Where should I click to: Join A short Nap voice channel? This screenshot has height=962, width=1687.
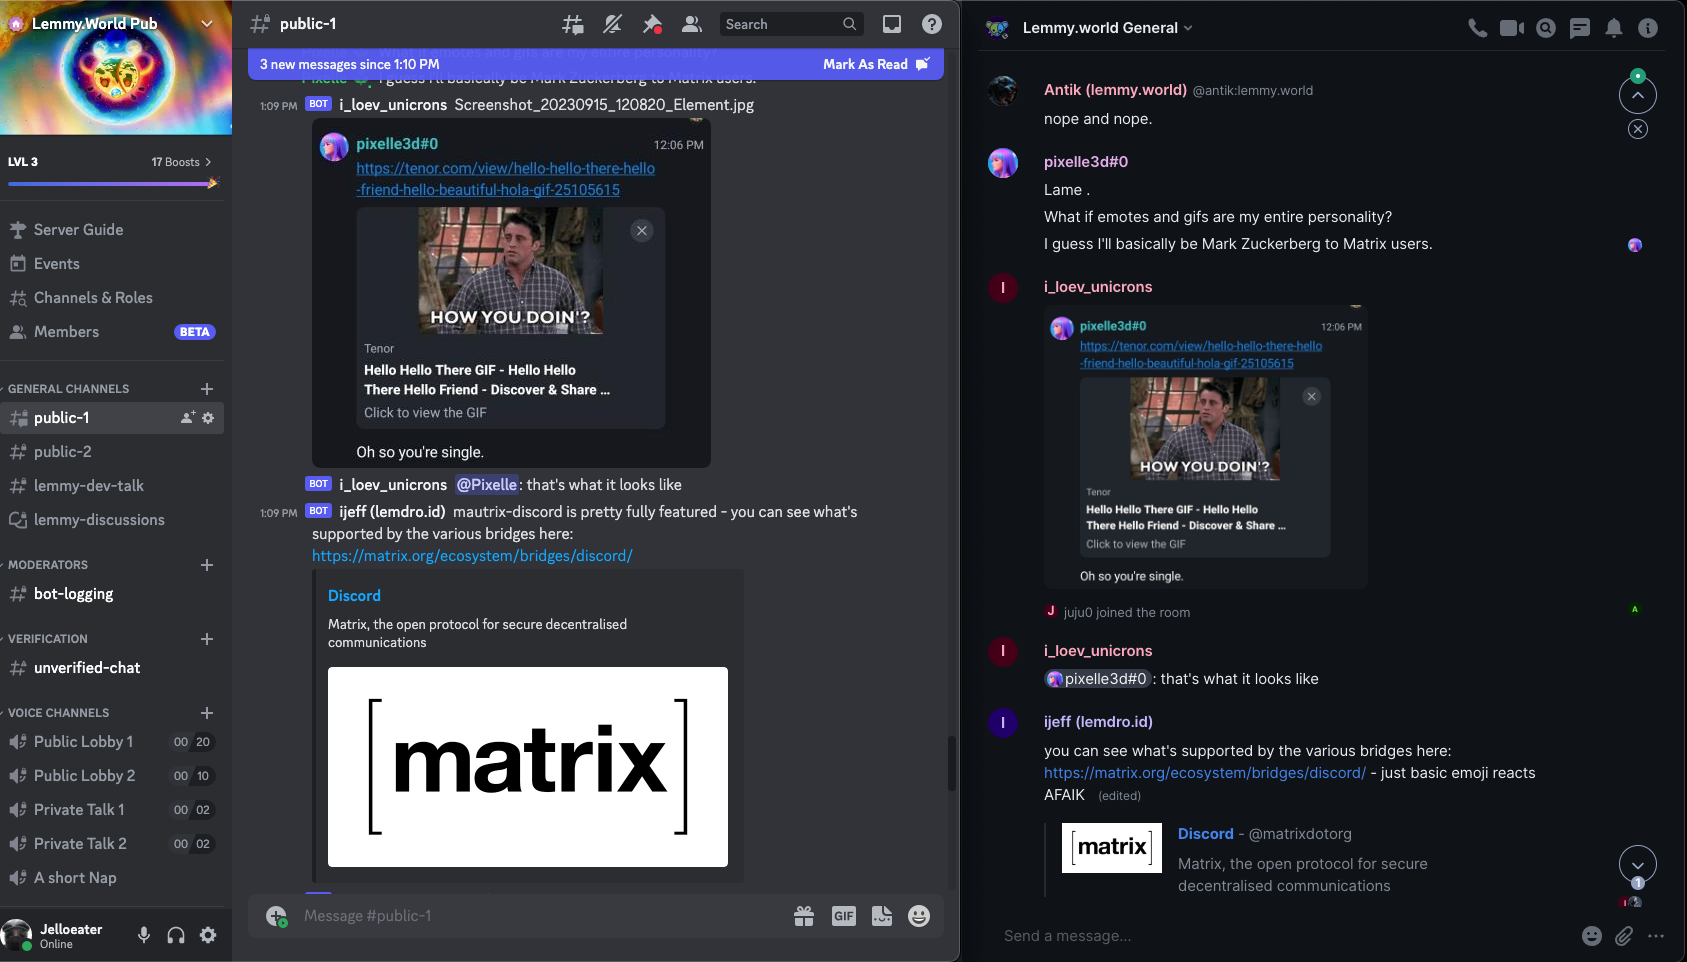(112, 878)
